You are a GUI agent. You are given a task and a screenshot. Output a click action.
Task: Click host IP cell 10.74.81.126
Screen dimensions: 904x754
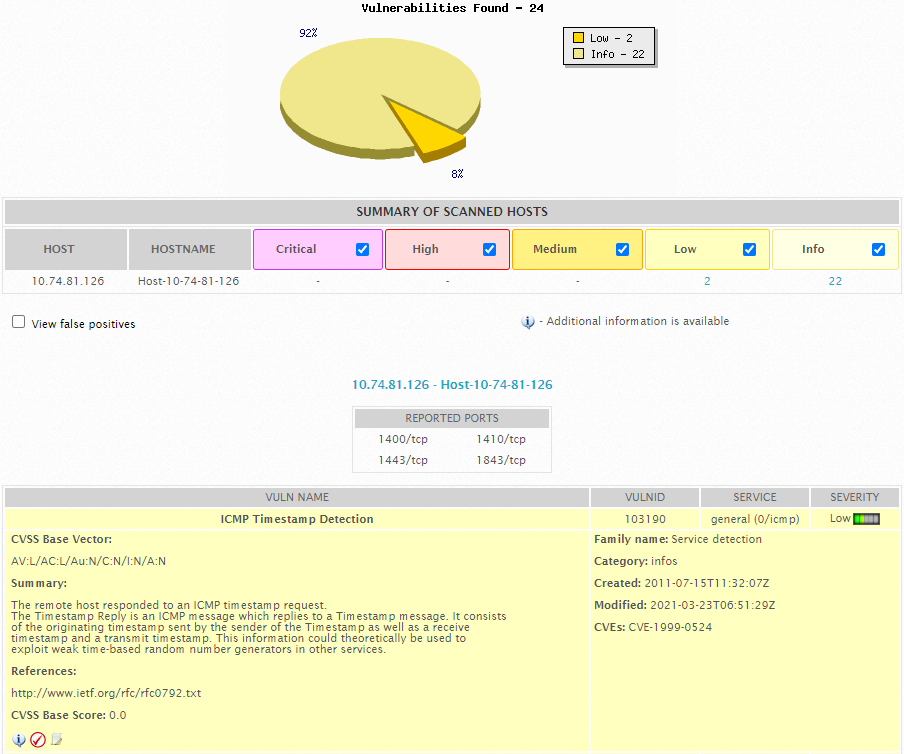pyautogui.click(x=67, y=281)
